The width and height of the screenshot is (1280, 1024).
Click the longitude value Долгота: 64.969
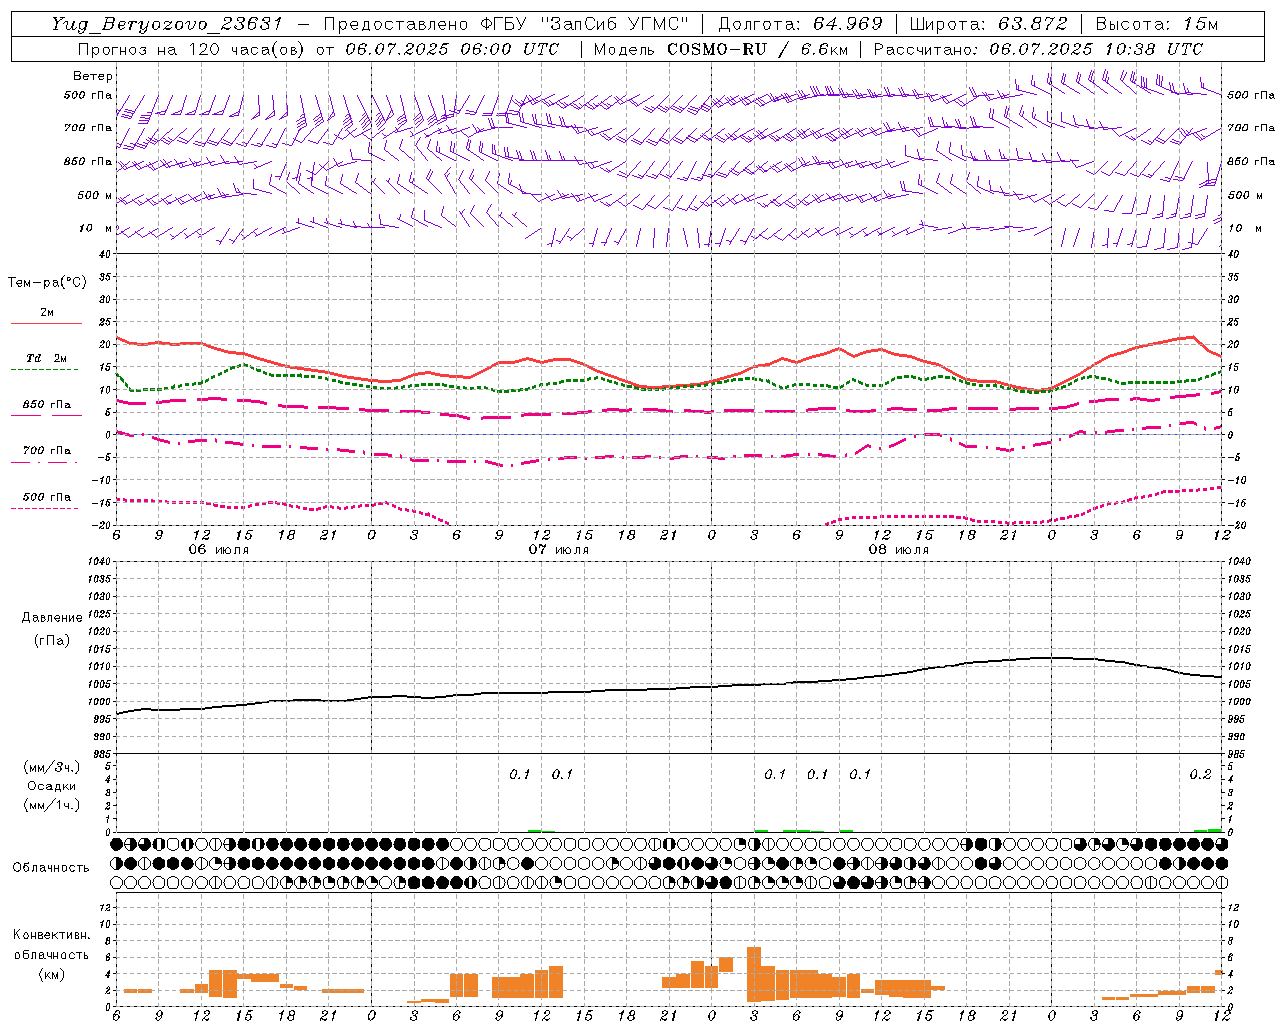click(801, 24)
